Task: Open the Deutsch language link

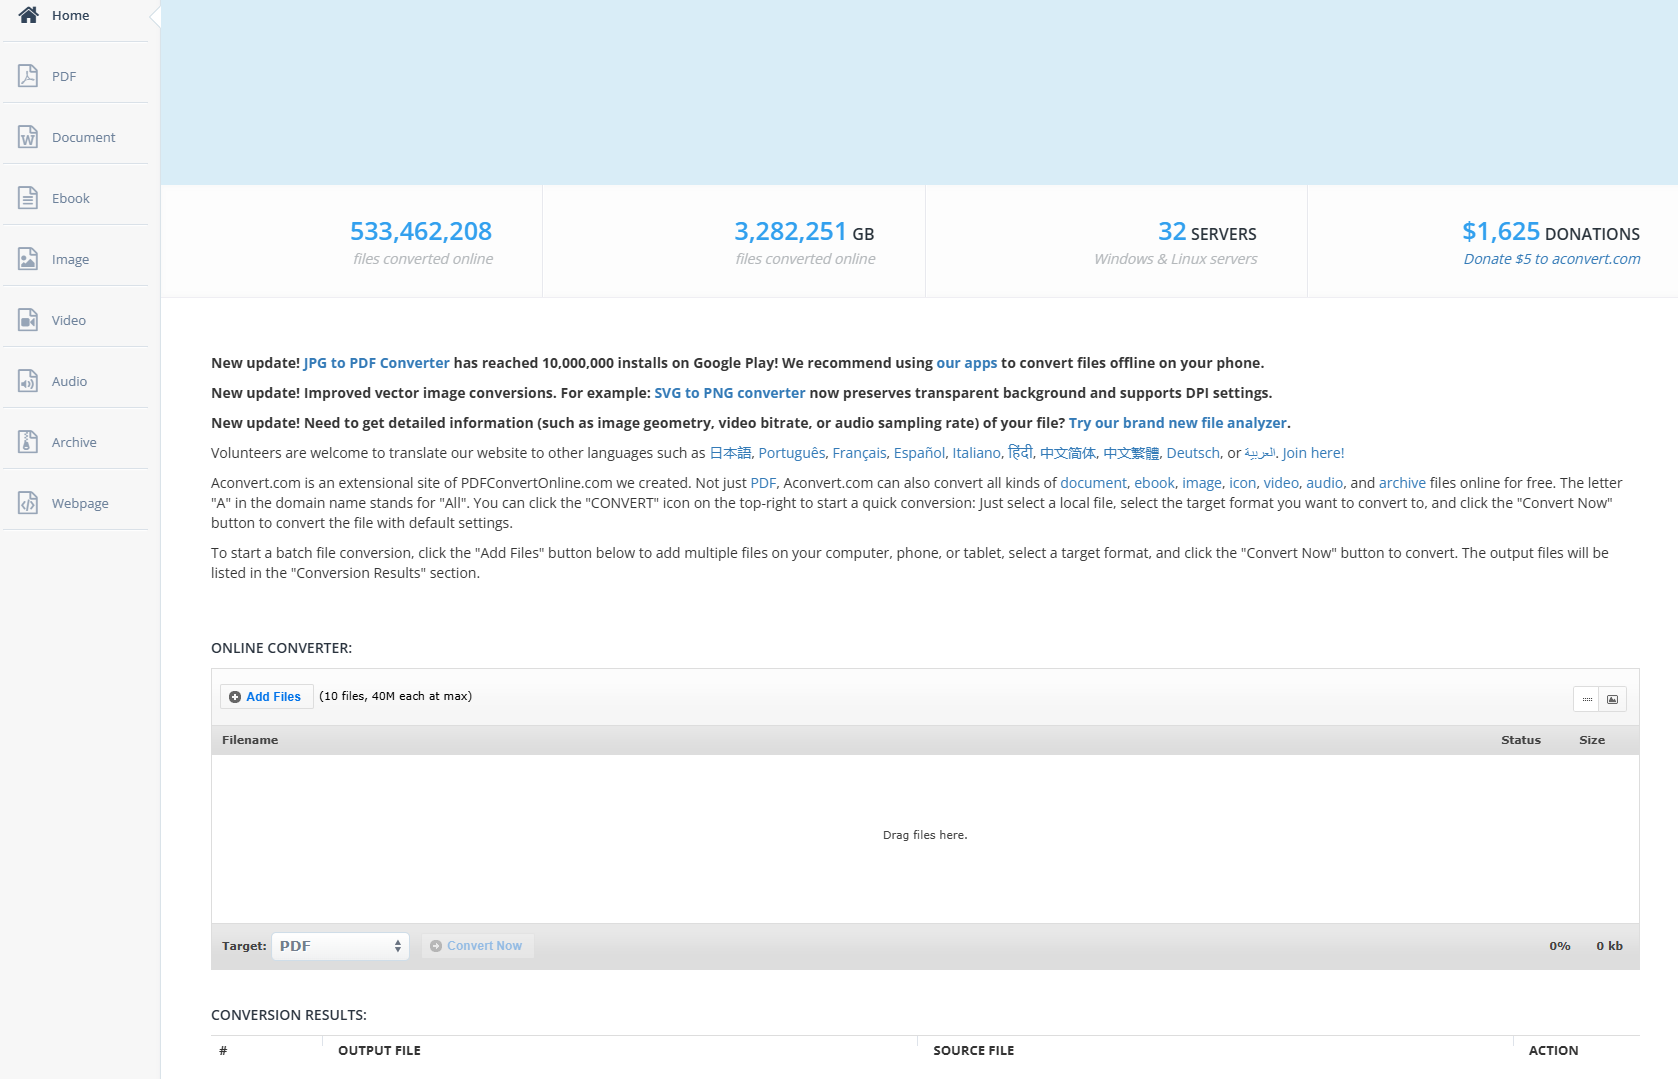Action: [x=1193, y=453]
